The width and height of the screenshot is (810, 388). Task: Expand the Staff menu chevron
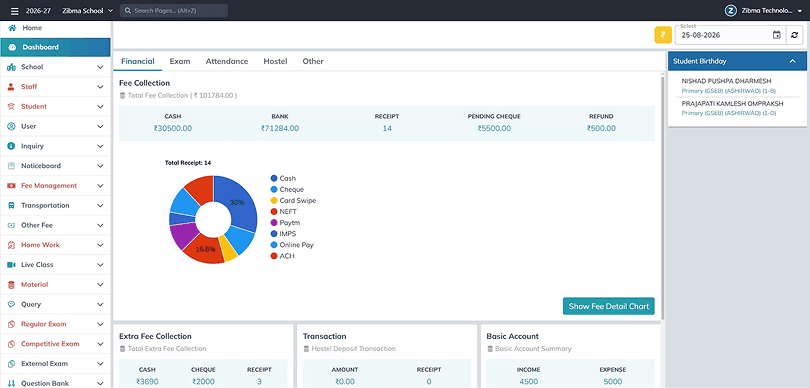tap(100, 87)
